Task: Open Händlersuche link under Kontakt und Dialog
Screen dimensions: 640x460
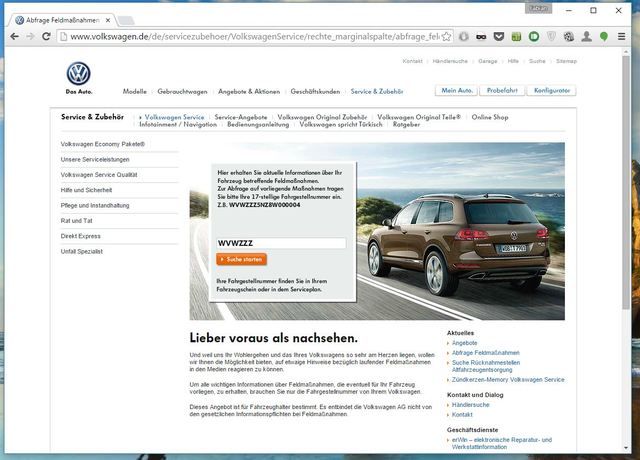Action: coord(471,405)
